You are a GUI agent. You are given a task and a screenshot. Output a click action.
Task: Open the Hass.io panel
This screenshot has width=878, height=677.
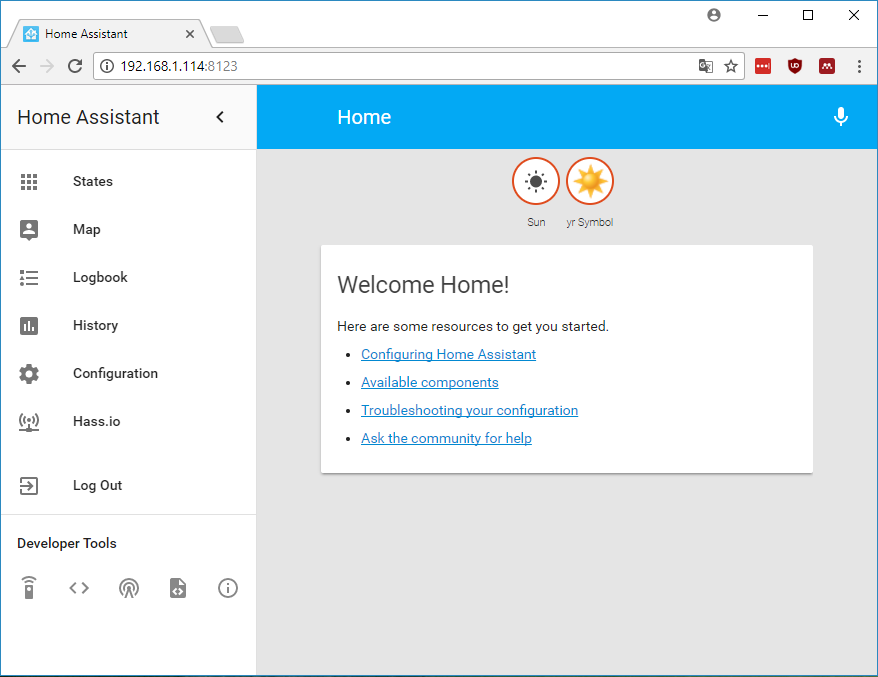click(x=96, y=421)
